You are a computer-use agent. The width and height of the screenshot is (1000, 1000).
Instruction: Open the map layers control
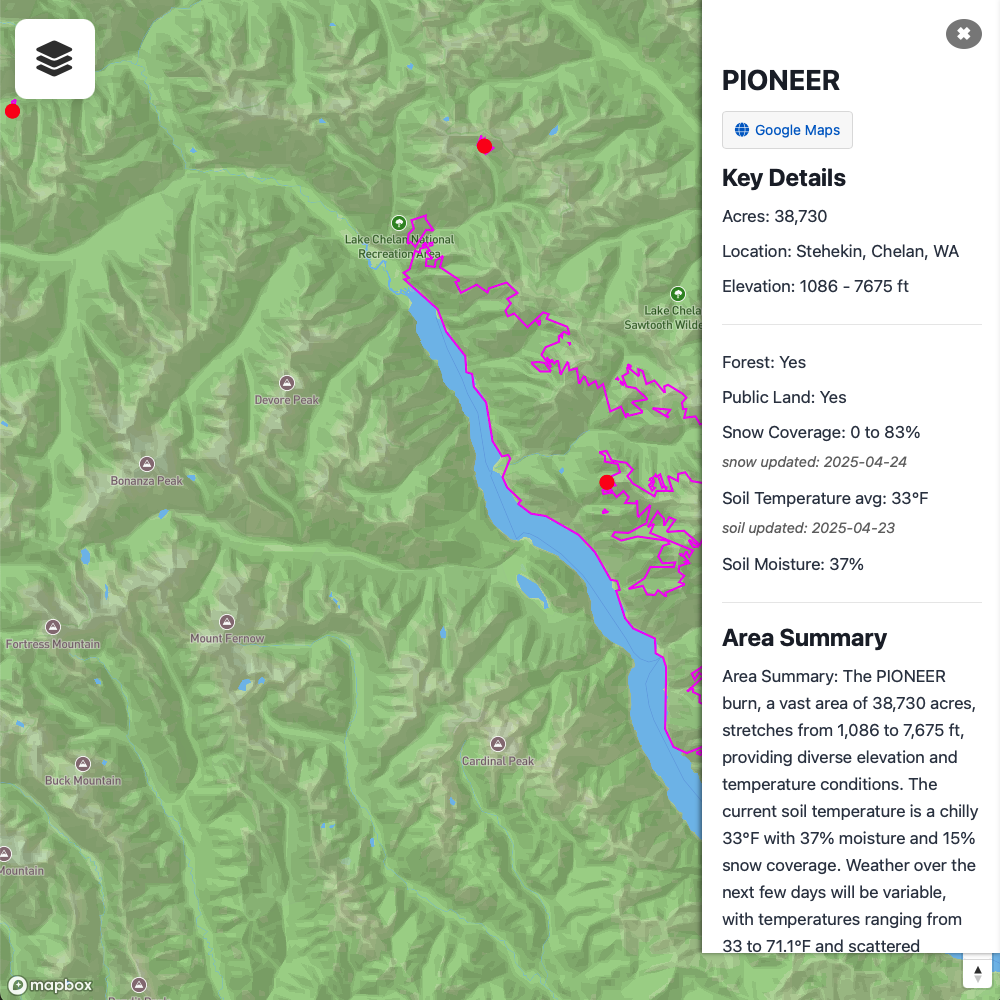(55, 59)
